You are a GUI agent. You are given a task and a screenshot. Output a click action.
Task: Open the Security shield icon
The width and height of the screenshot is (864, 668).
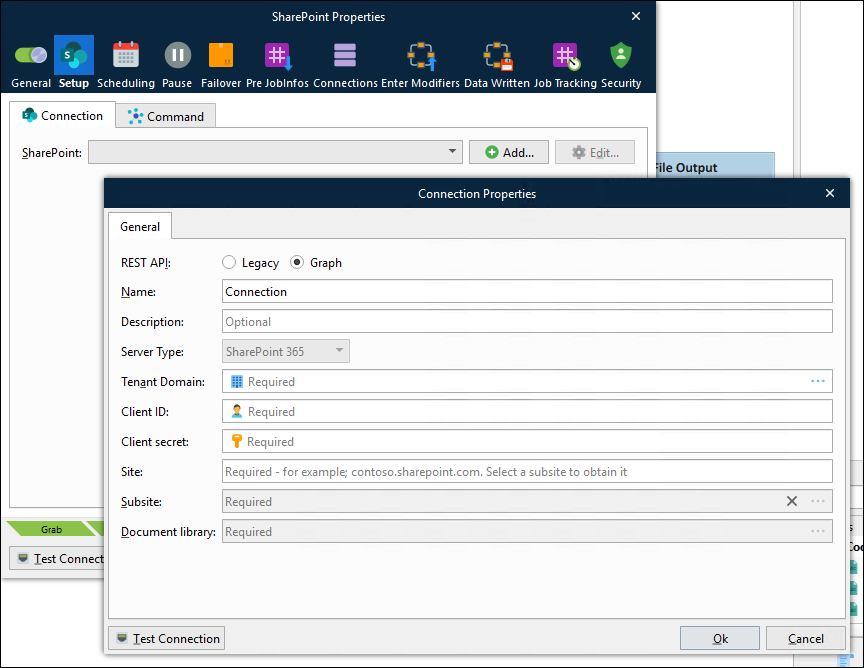(x=621, y=55)
